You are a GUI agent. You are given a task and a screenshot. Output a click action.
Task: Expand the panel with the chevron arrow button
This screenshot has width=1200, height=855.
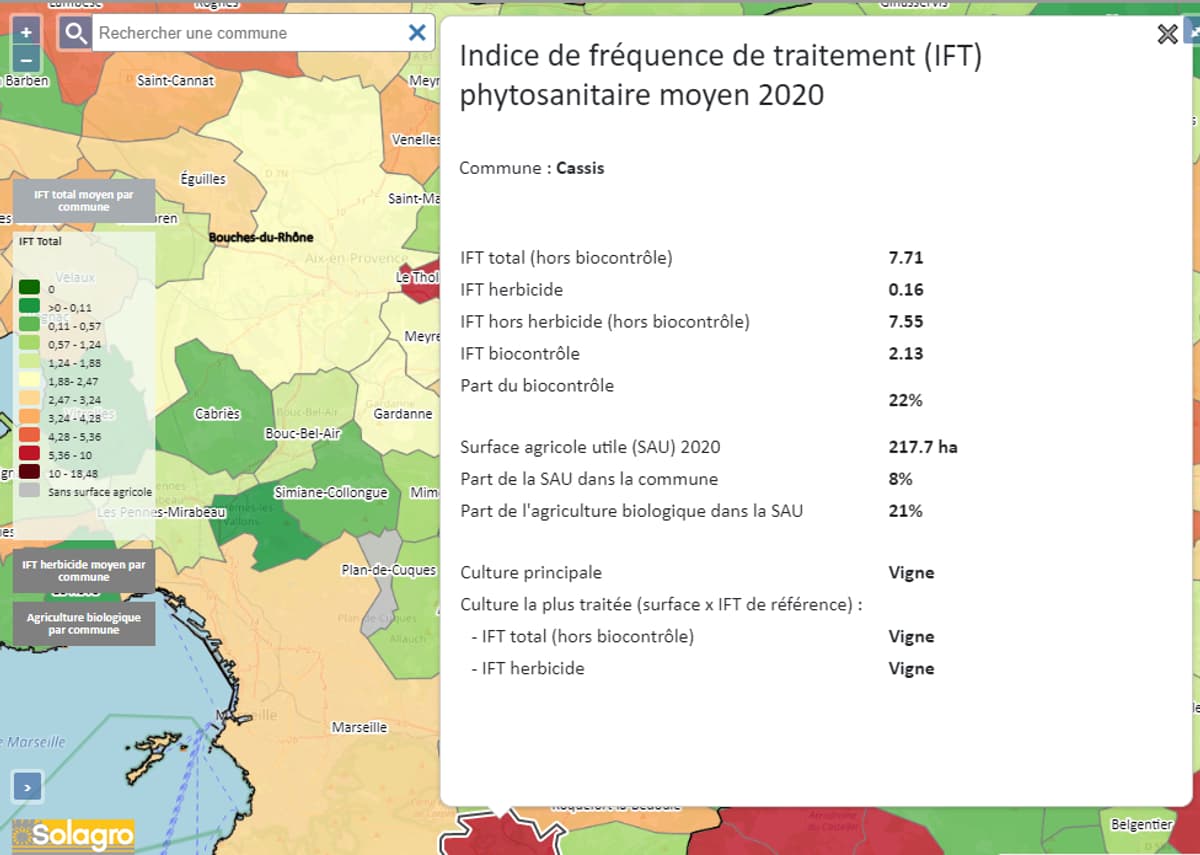pos(27,787)
